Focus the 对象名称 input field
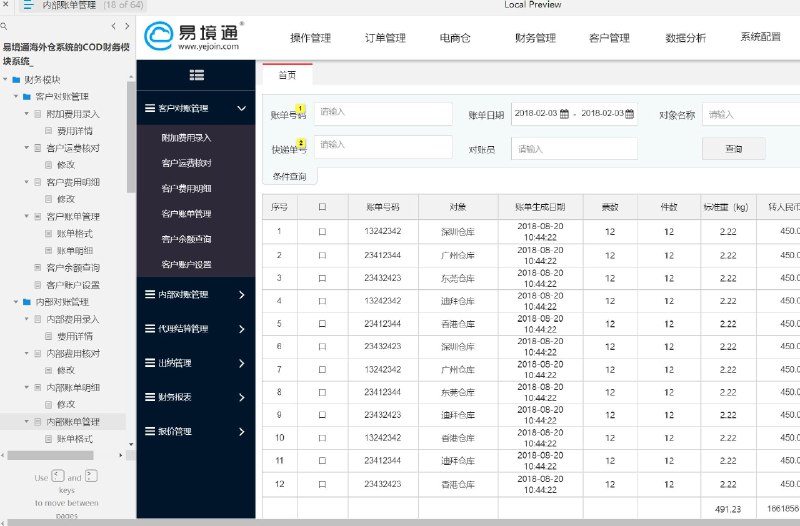This screenshot has width=800, height=526. (751, 114)
